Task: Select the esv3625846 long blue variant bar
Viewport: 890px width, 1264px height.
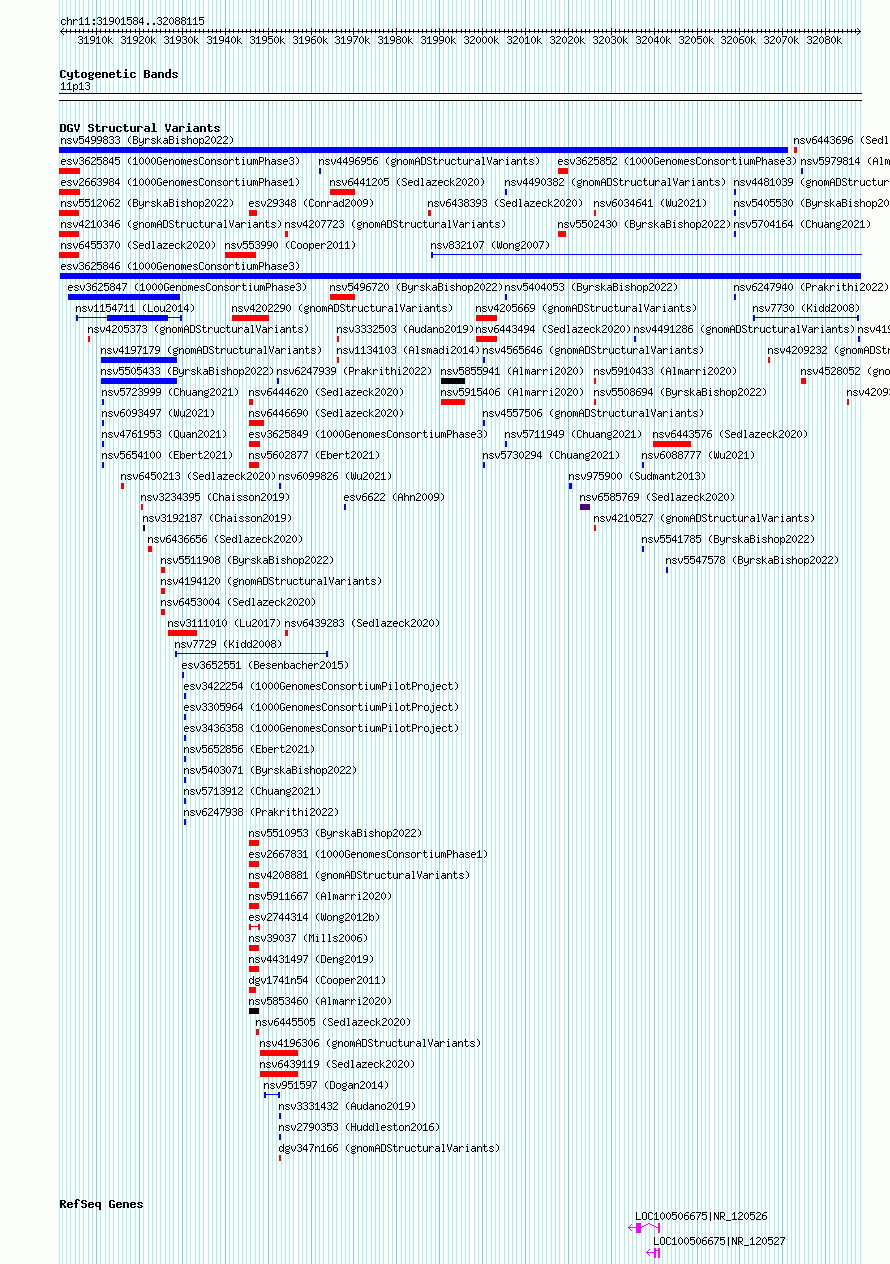Action: (x=460, y=276)
